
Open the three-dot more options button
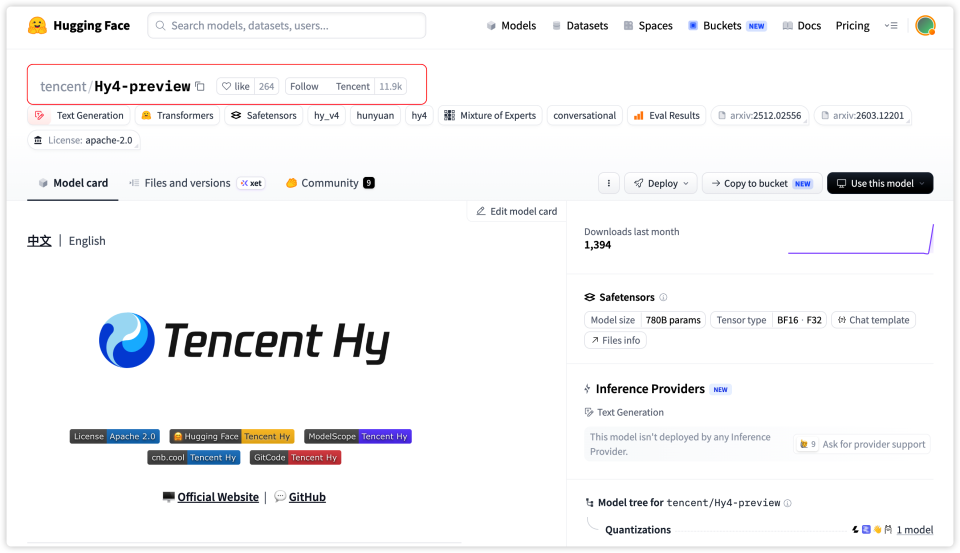point(609,183)
